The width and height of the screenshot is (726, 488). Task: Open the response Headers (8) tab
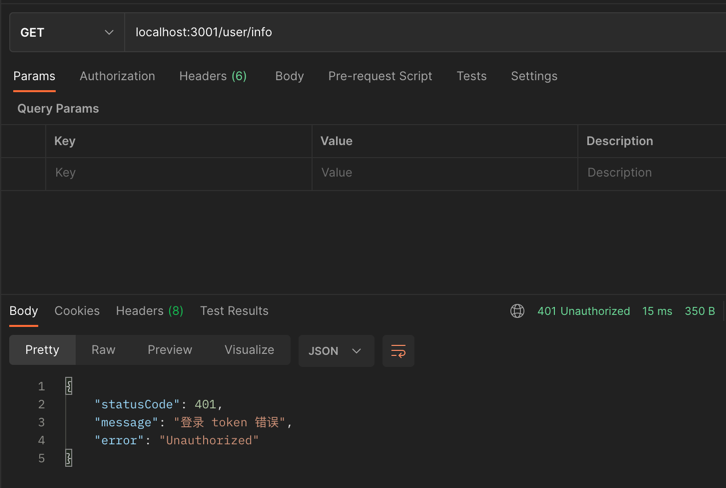point(149,311)
